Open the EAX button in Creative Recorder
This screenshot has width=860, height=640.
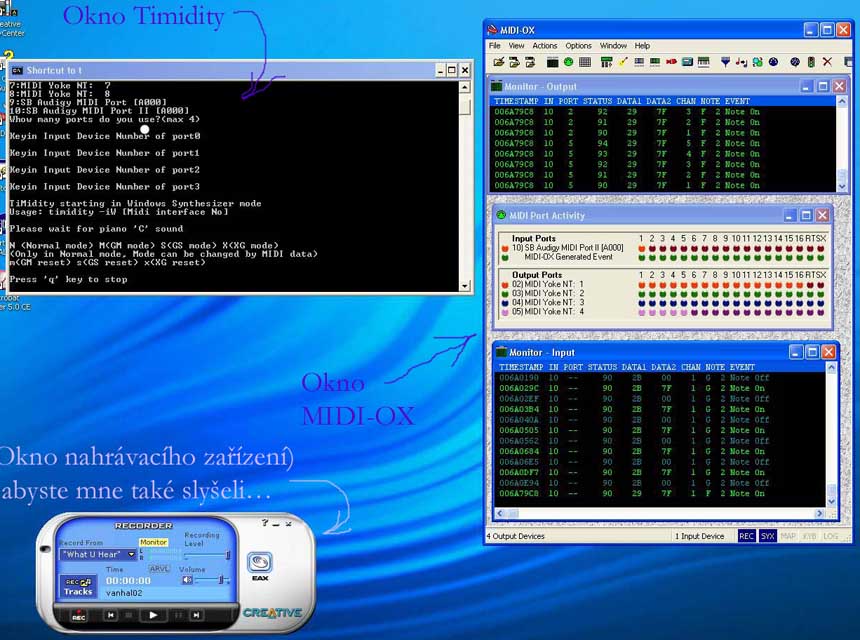pyautogui.click(x=259, y=563)
